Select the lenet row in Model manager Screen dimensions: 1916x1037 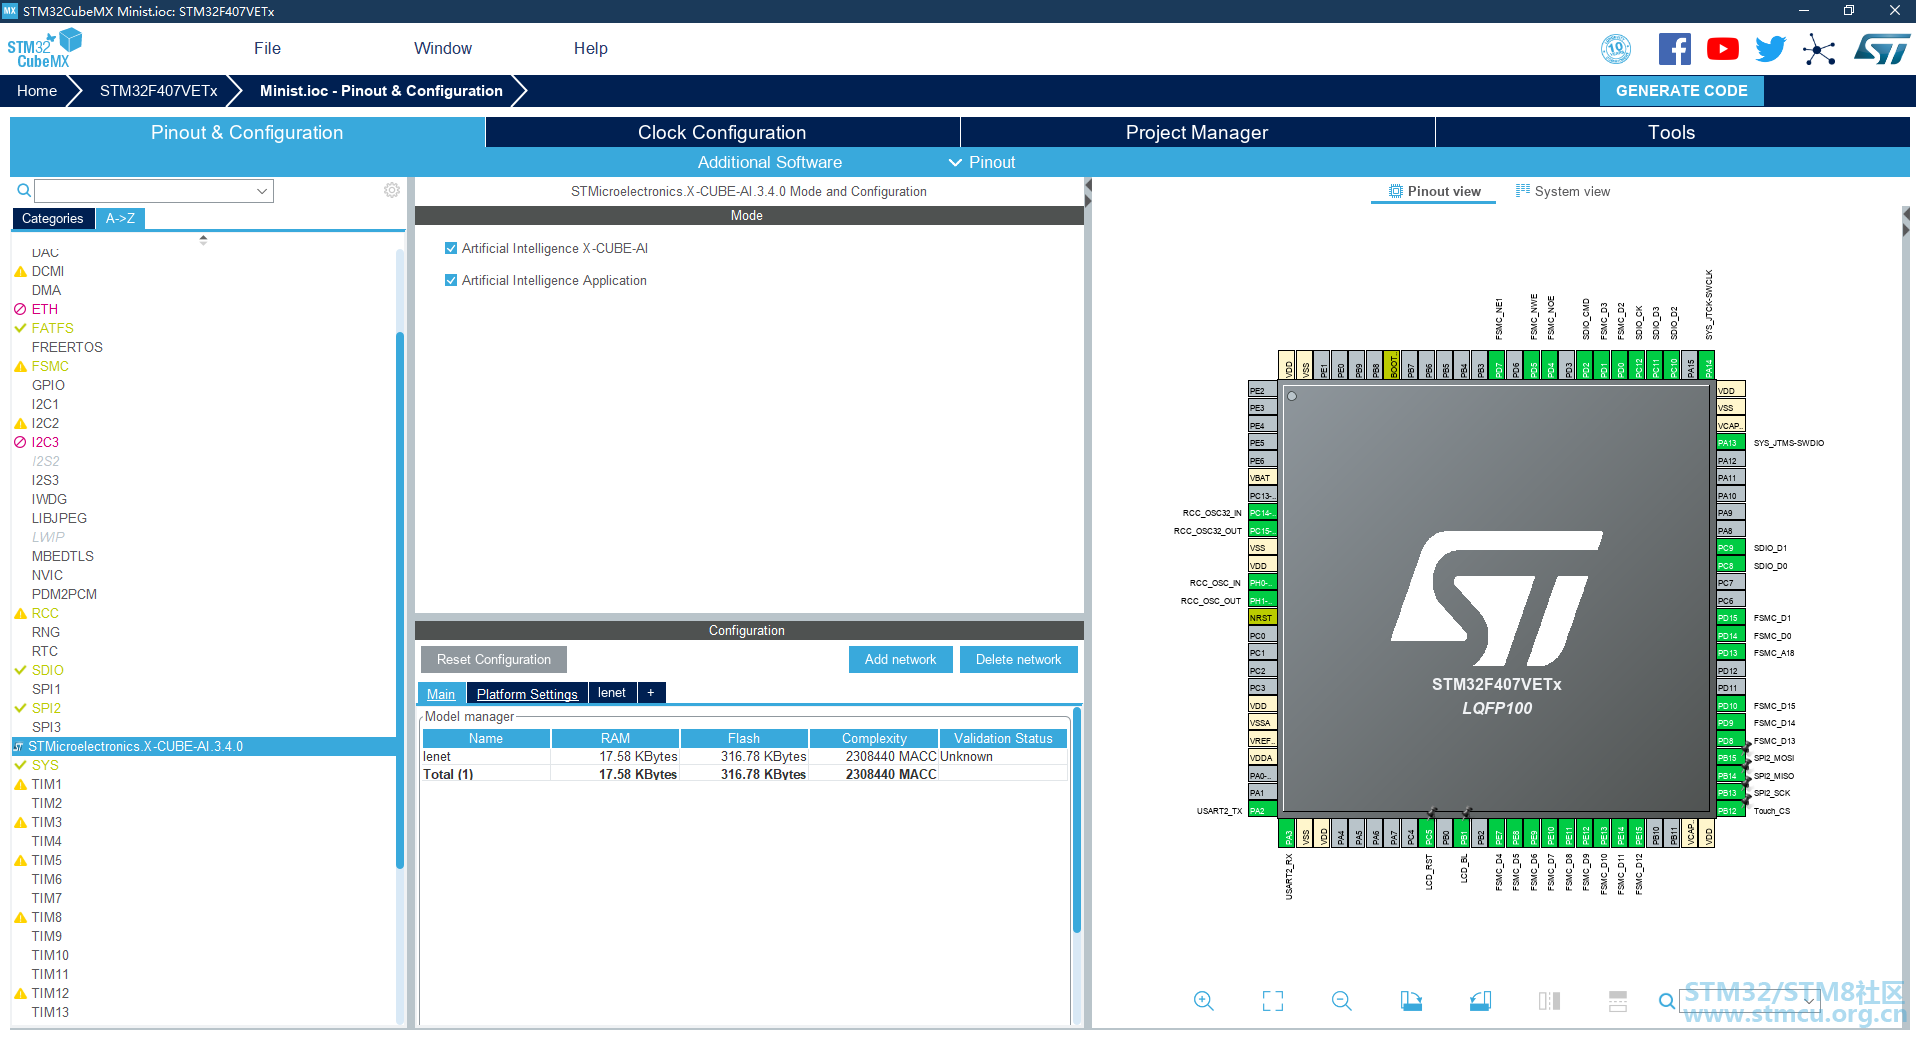pyautogui.click(x=745, y=757)
